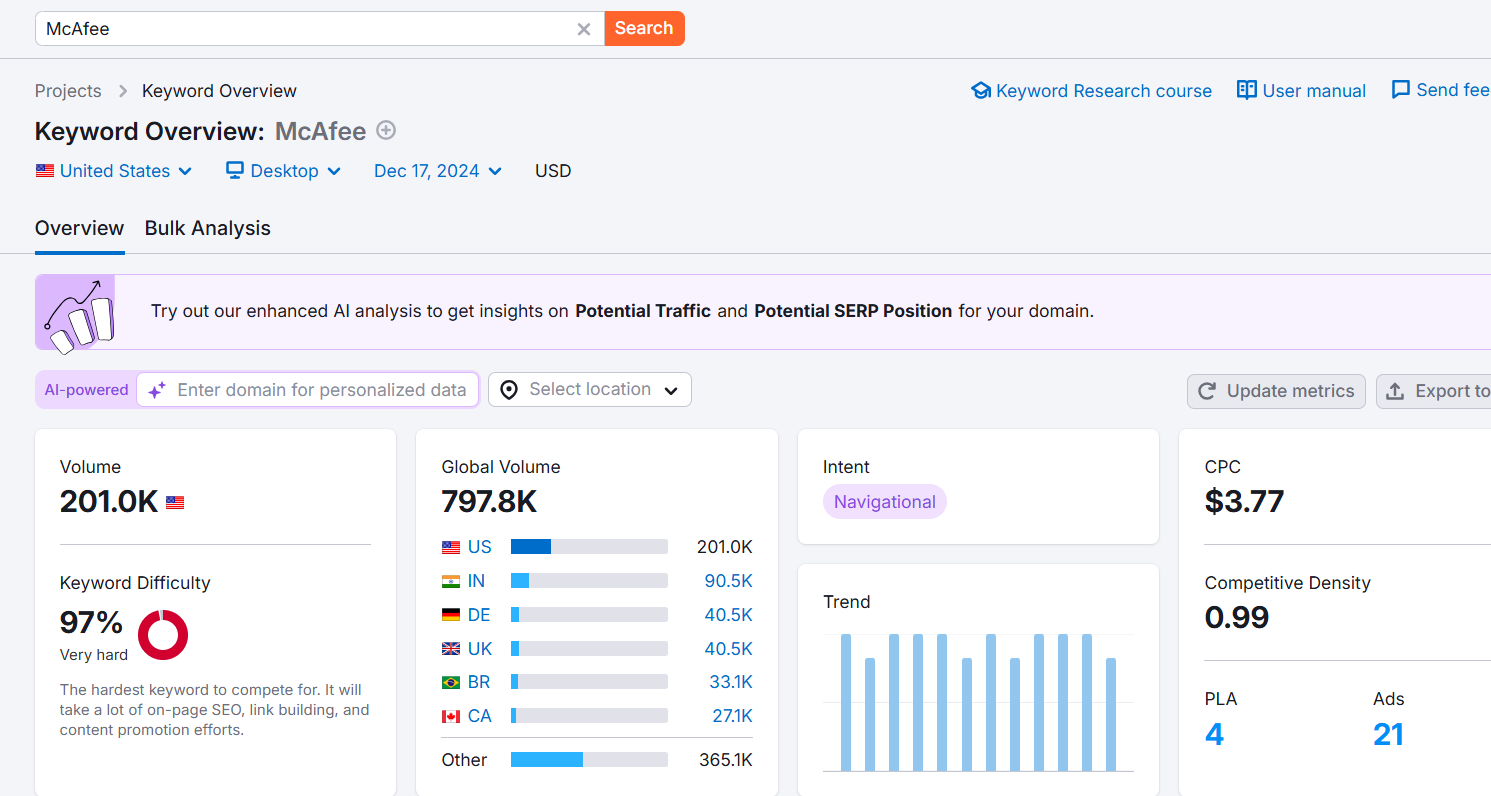Click the Enter domain for personalized data field

[308, 390]
